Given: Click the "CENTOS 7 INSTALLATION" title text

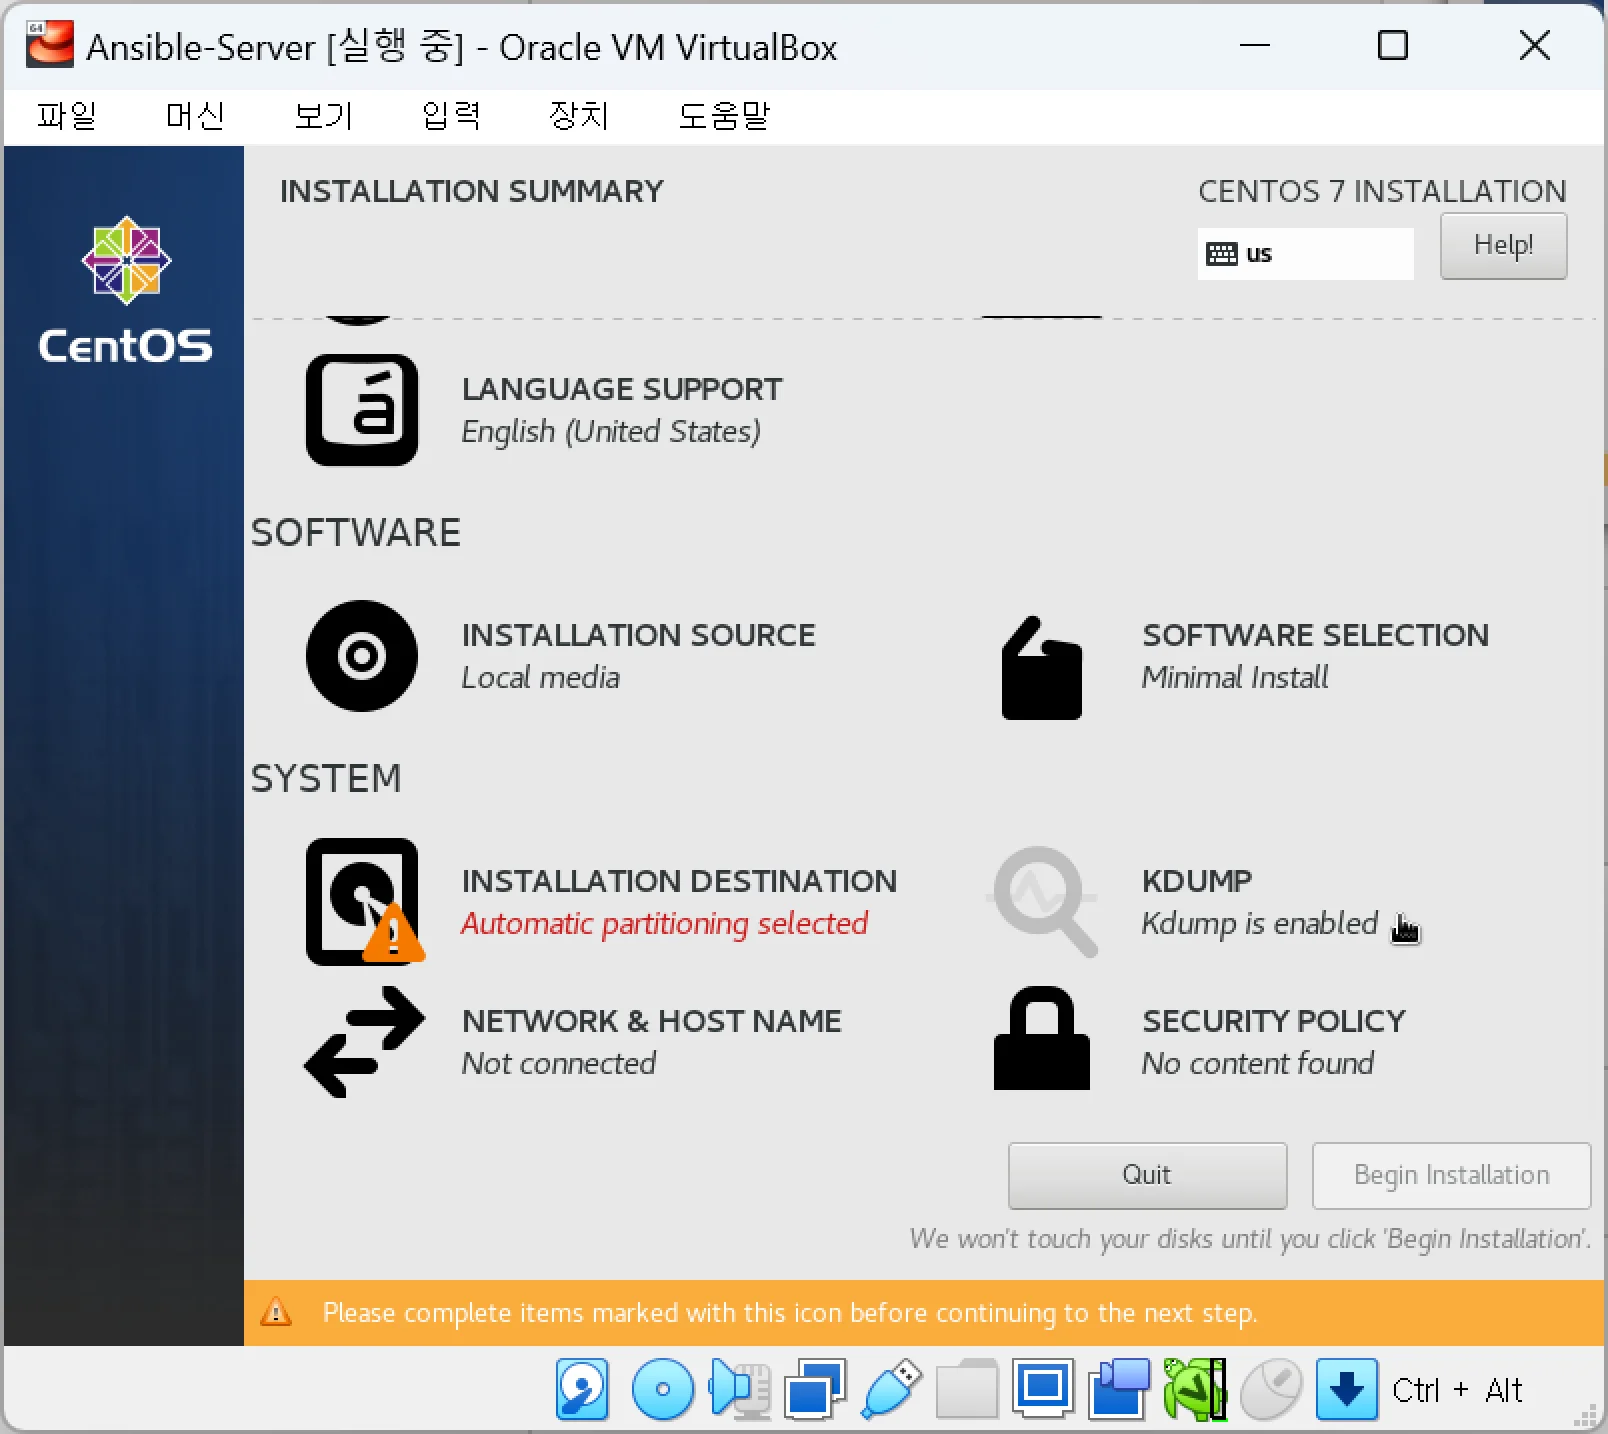Looking at the screenshot, I should 1382,191.
